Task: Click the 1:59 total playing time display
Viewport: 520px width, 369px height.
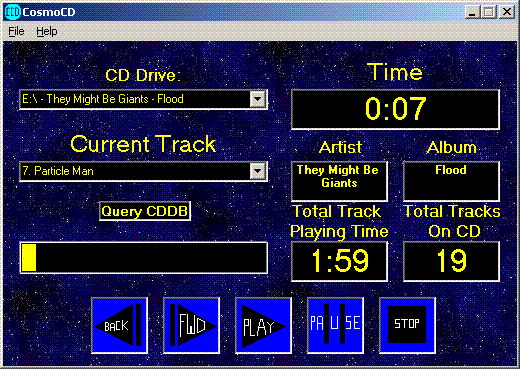Action: point(339,261)
